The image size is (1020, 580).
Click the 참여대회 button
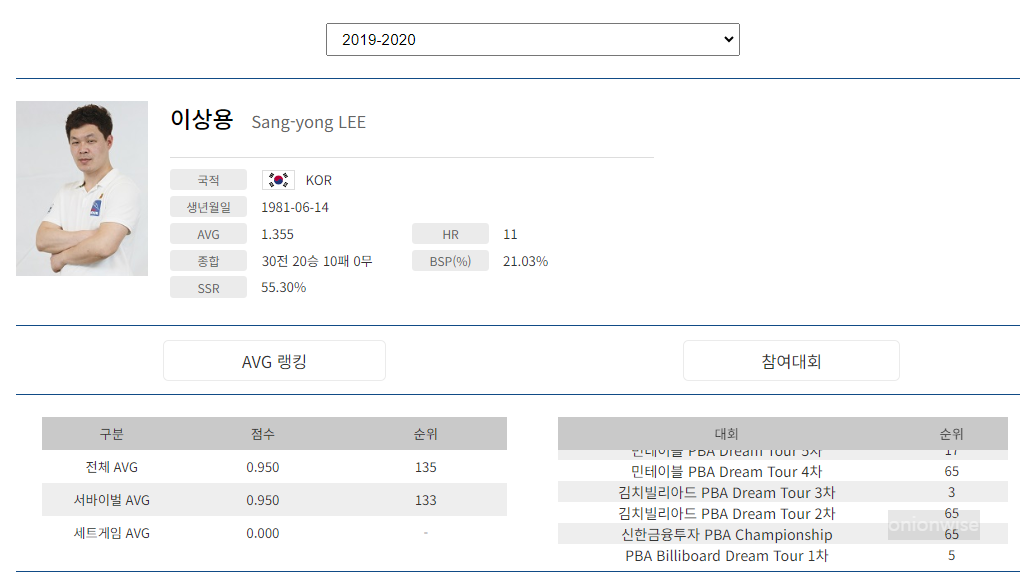pyautogui.click(x=790, y=360)
